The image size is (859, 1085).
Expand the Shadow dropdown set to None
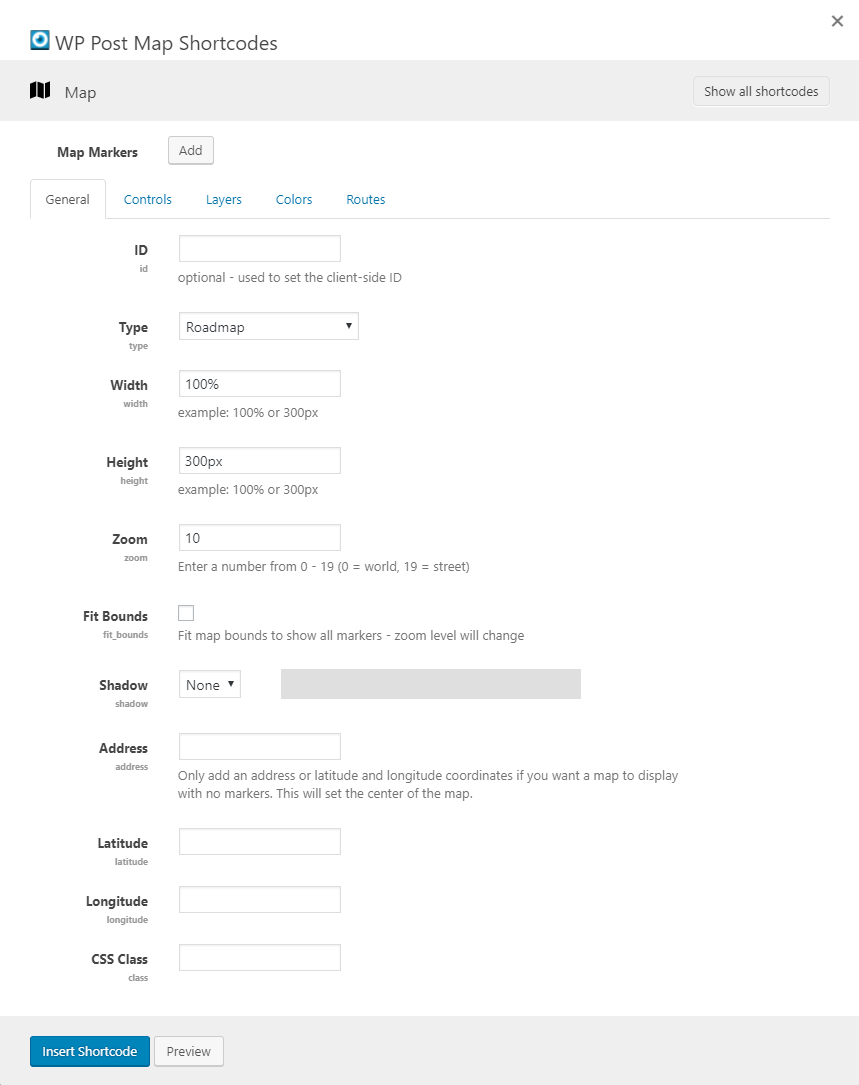point(210,684)
